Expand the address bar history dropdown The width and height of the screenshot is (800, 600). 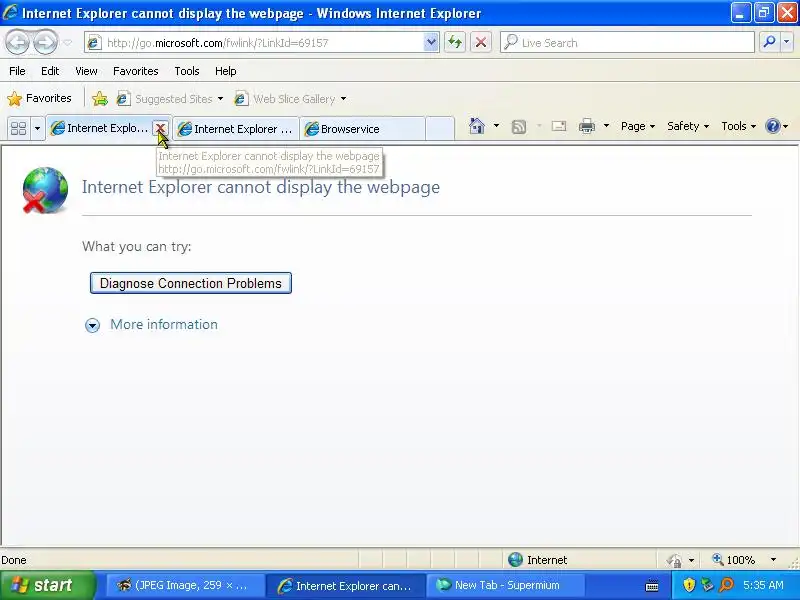431,43
